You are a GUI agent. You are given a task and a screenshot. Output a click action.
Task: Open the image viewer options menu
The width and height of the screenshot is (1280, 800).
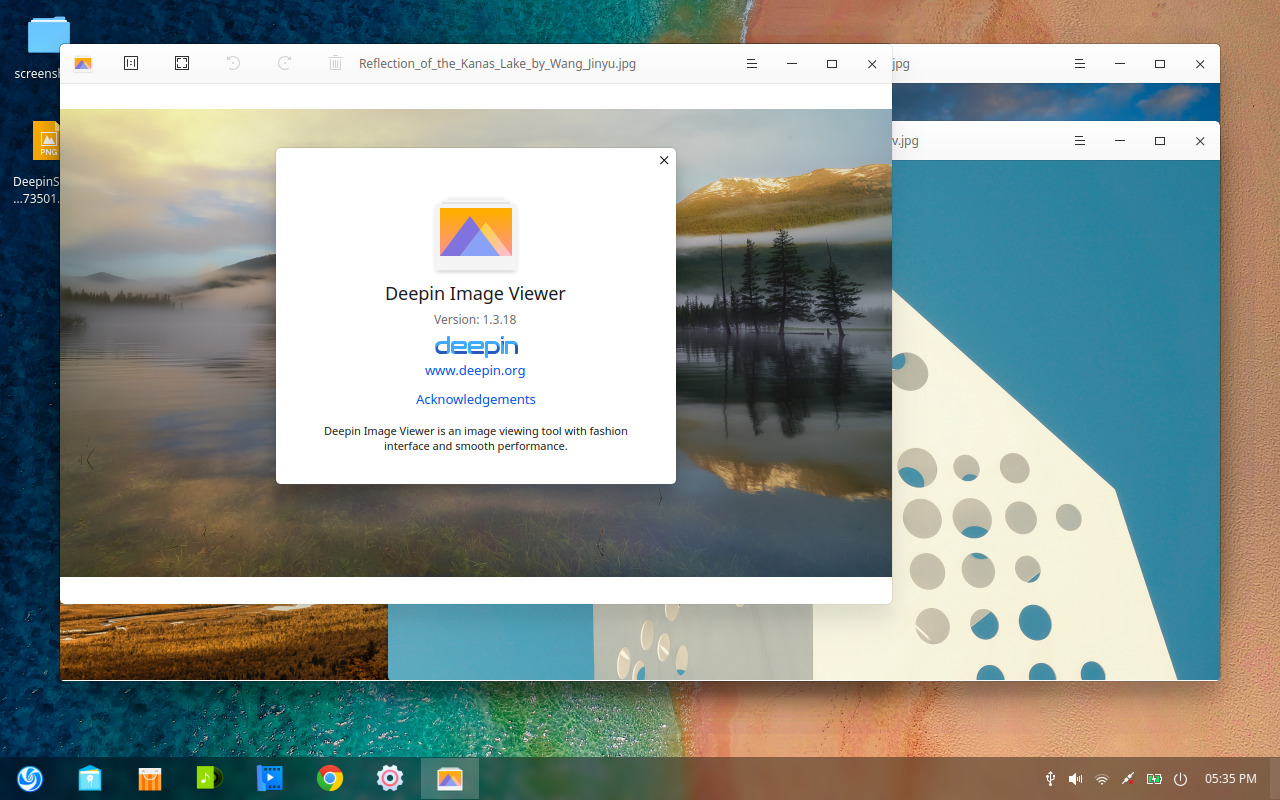(x=751, y=63)
